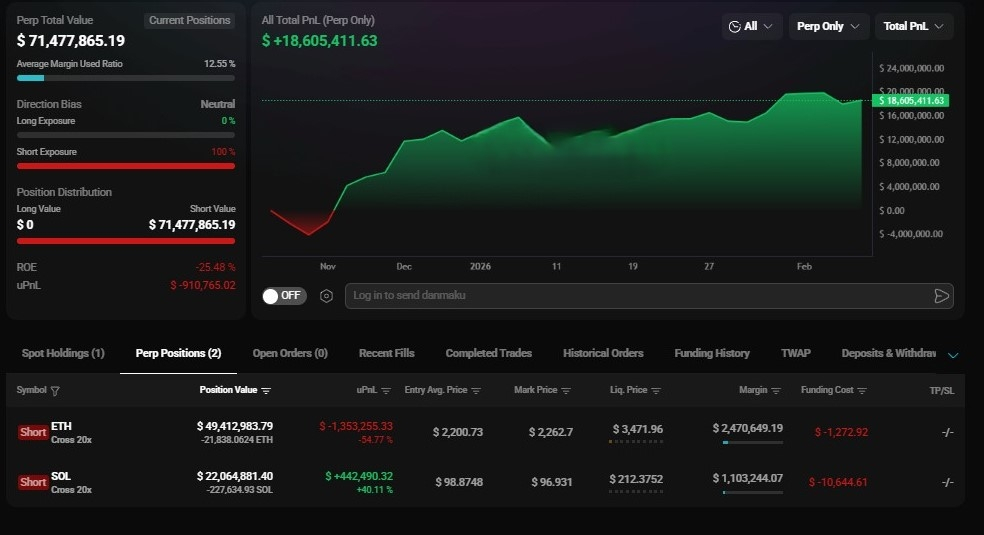The width and height of the screenshot is (984, 535).
Task: Click the Current Positions button
Action: 190,21
